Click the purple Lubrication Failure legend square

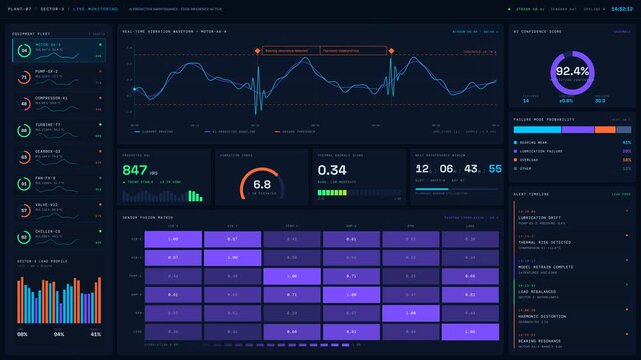[x=515, y=151]
